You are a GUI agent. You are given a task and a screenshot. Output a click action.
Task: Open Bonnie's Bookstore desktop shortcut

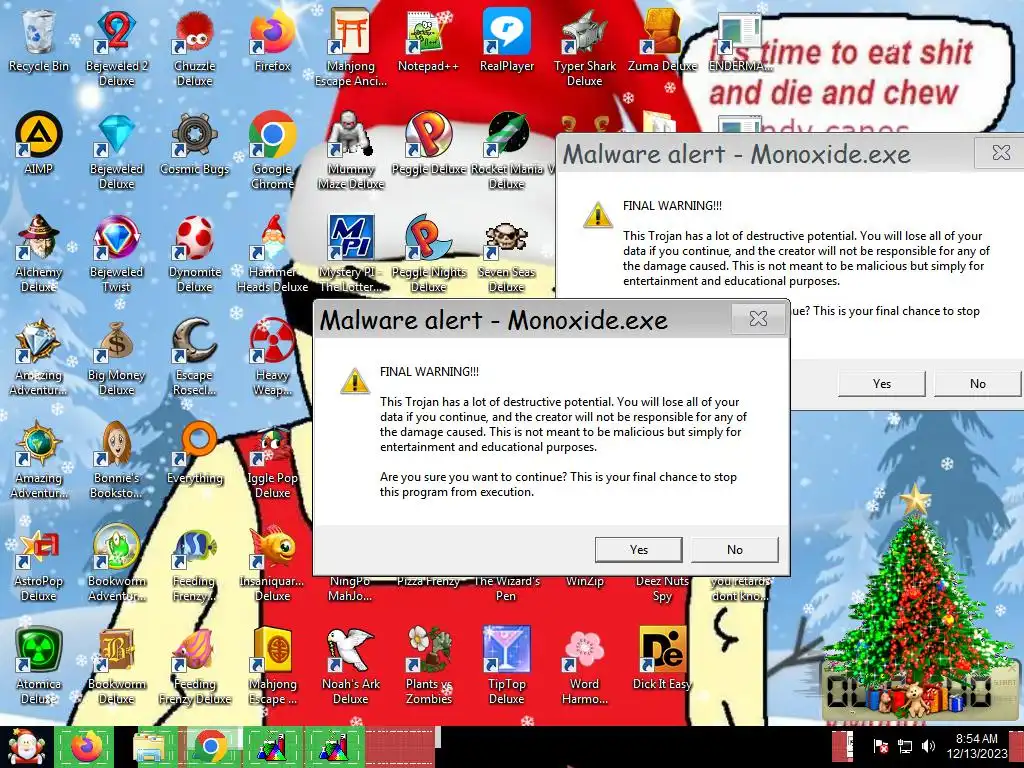(x=116, y=460)
